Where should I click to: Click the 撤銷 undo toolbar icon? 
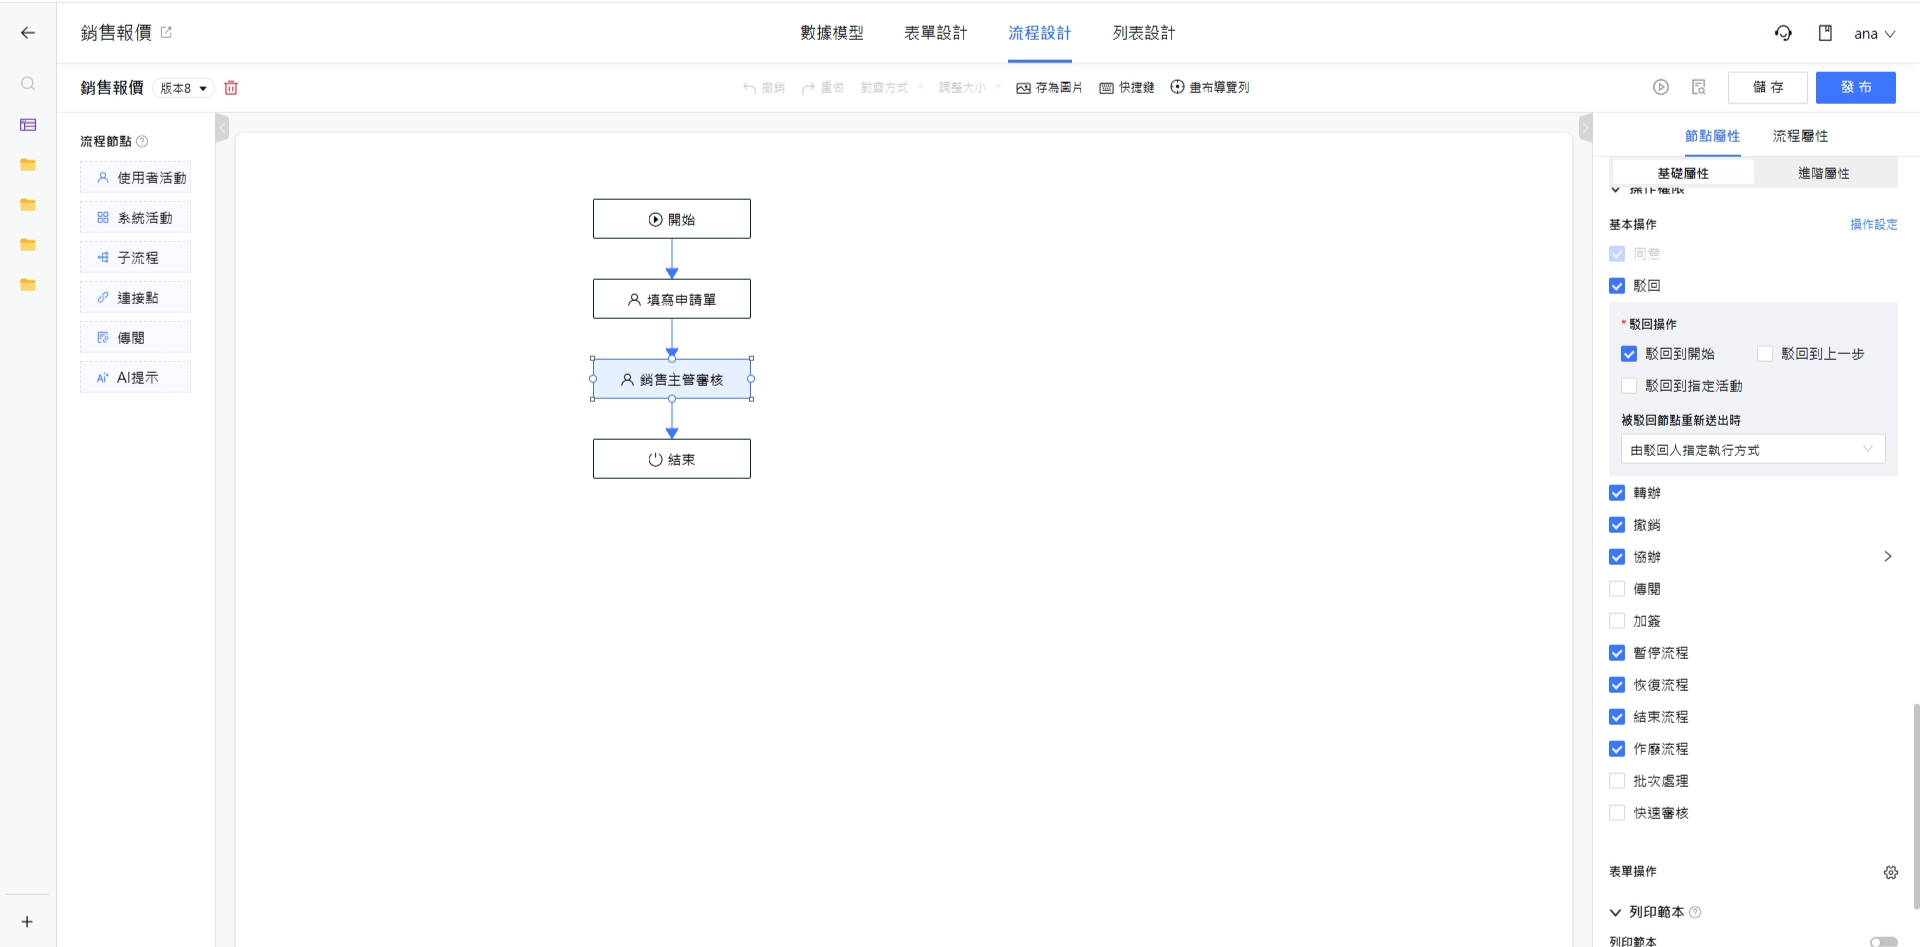(x=764, y=88)
